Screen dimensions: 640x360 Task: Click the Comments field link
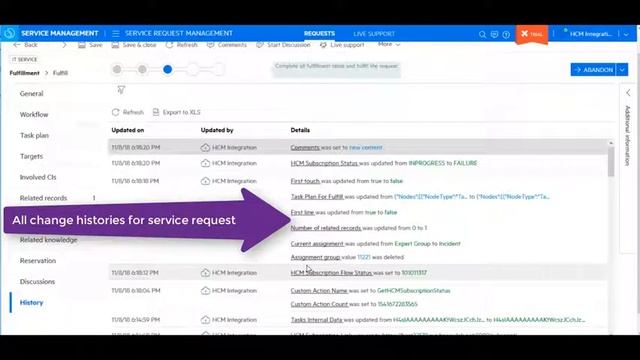(x=305, y=147)
